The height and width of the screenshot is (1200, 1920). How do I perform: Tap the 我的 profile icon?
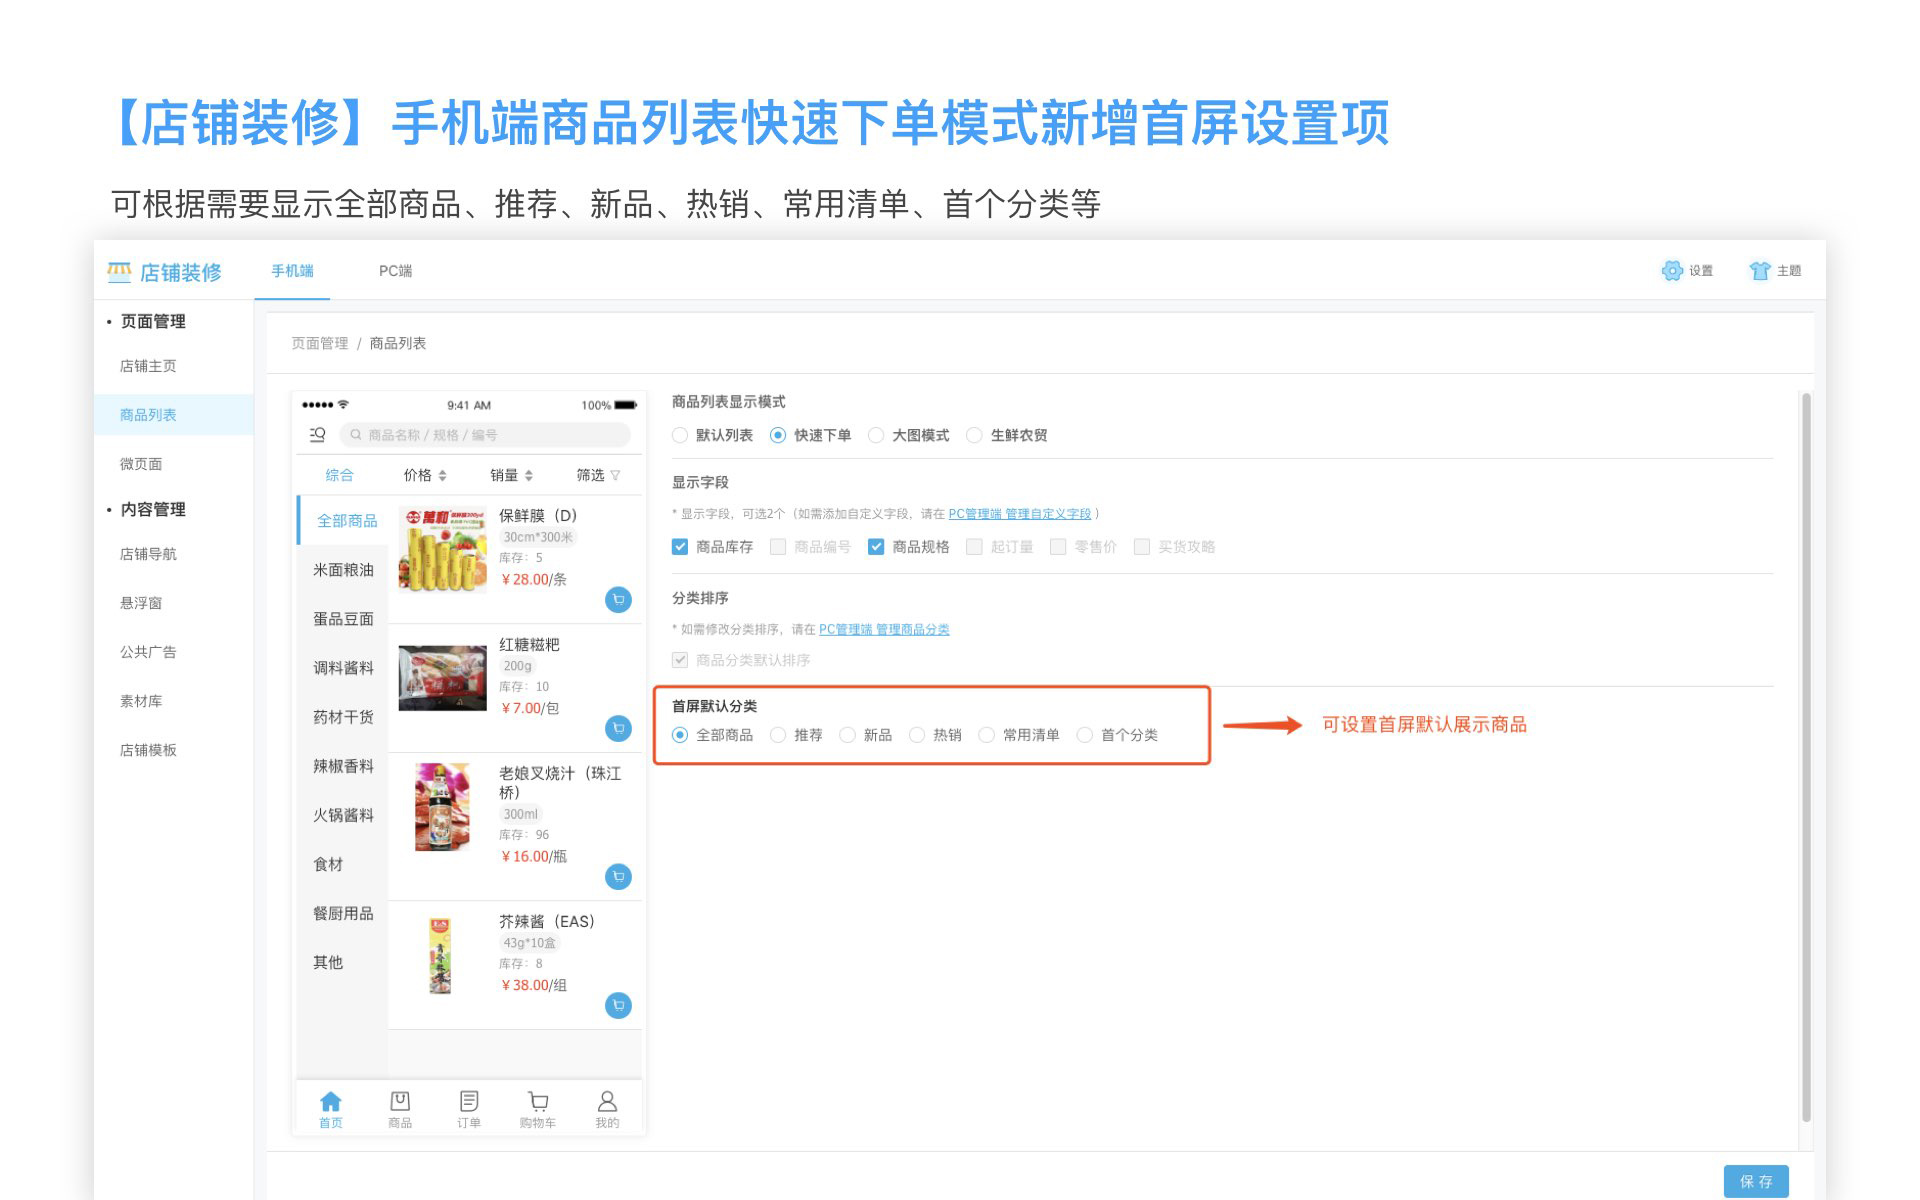click(607, 1102)
